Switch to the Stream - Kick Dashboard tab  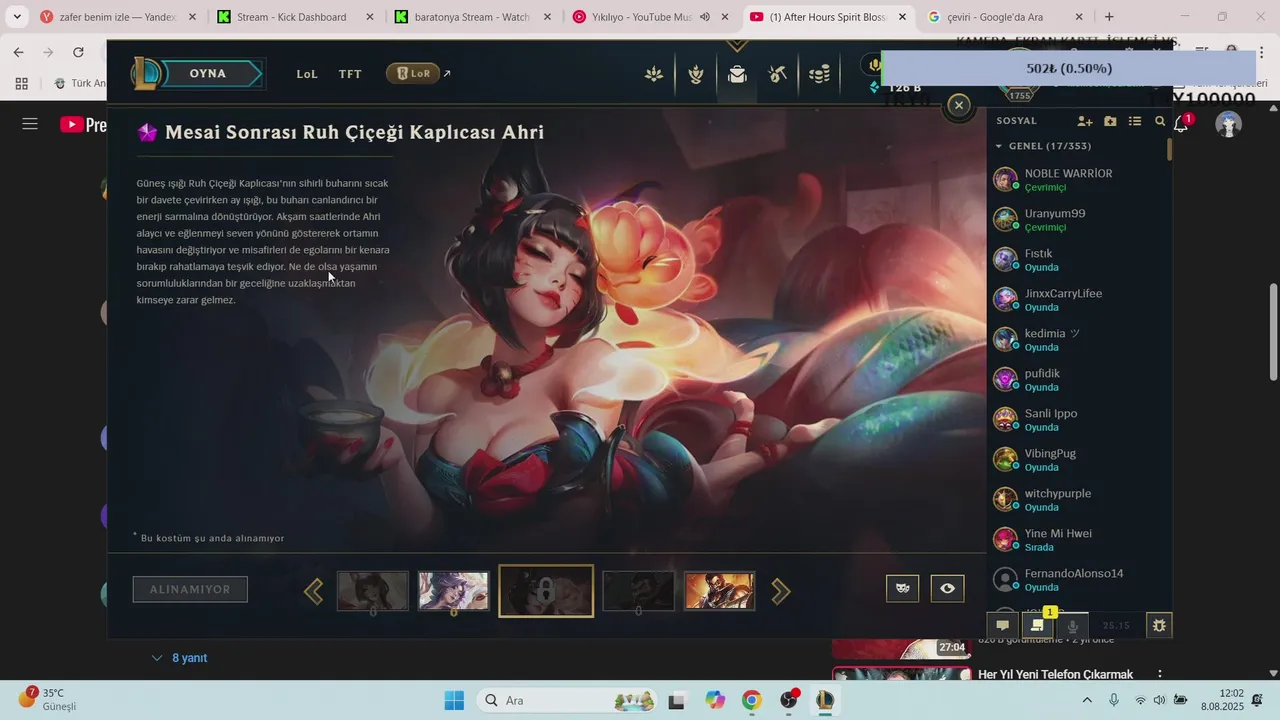292,17
